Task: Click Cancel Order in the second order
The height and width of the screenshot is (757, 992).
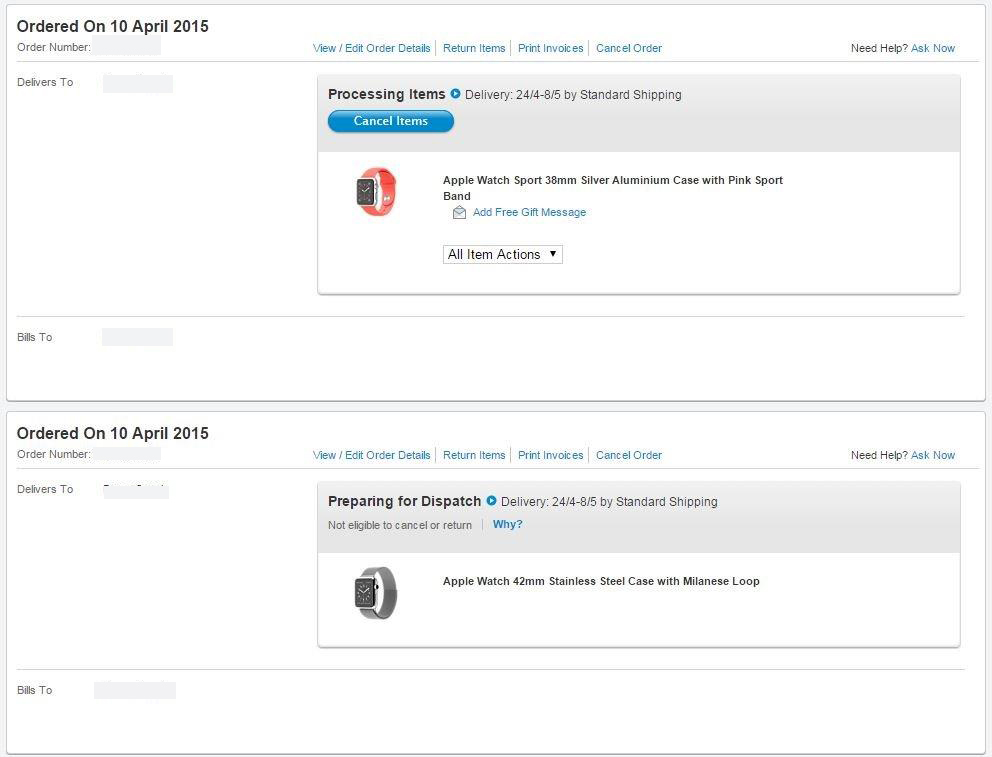Action: 629,455
